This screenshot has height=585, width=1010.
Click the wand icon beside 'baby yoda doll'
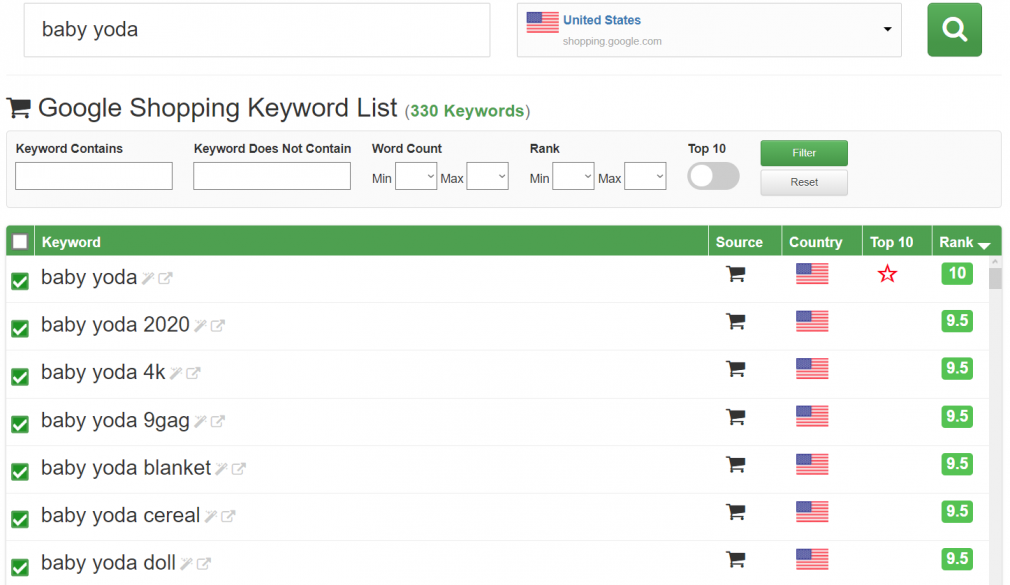click(x=186, y=564)
